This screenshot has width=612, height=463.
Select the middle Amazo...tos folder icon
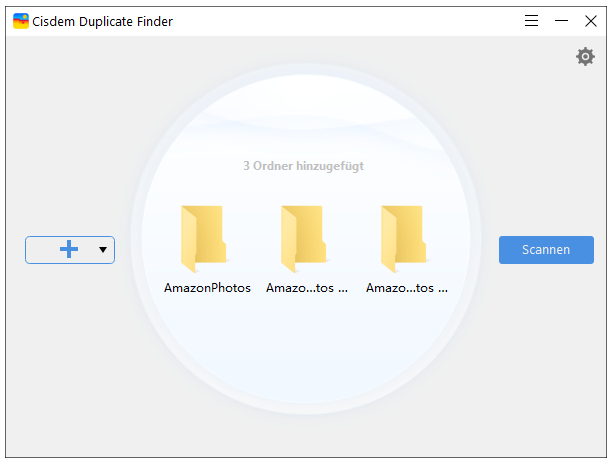coord(303,239)
